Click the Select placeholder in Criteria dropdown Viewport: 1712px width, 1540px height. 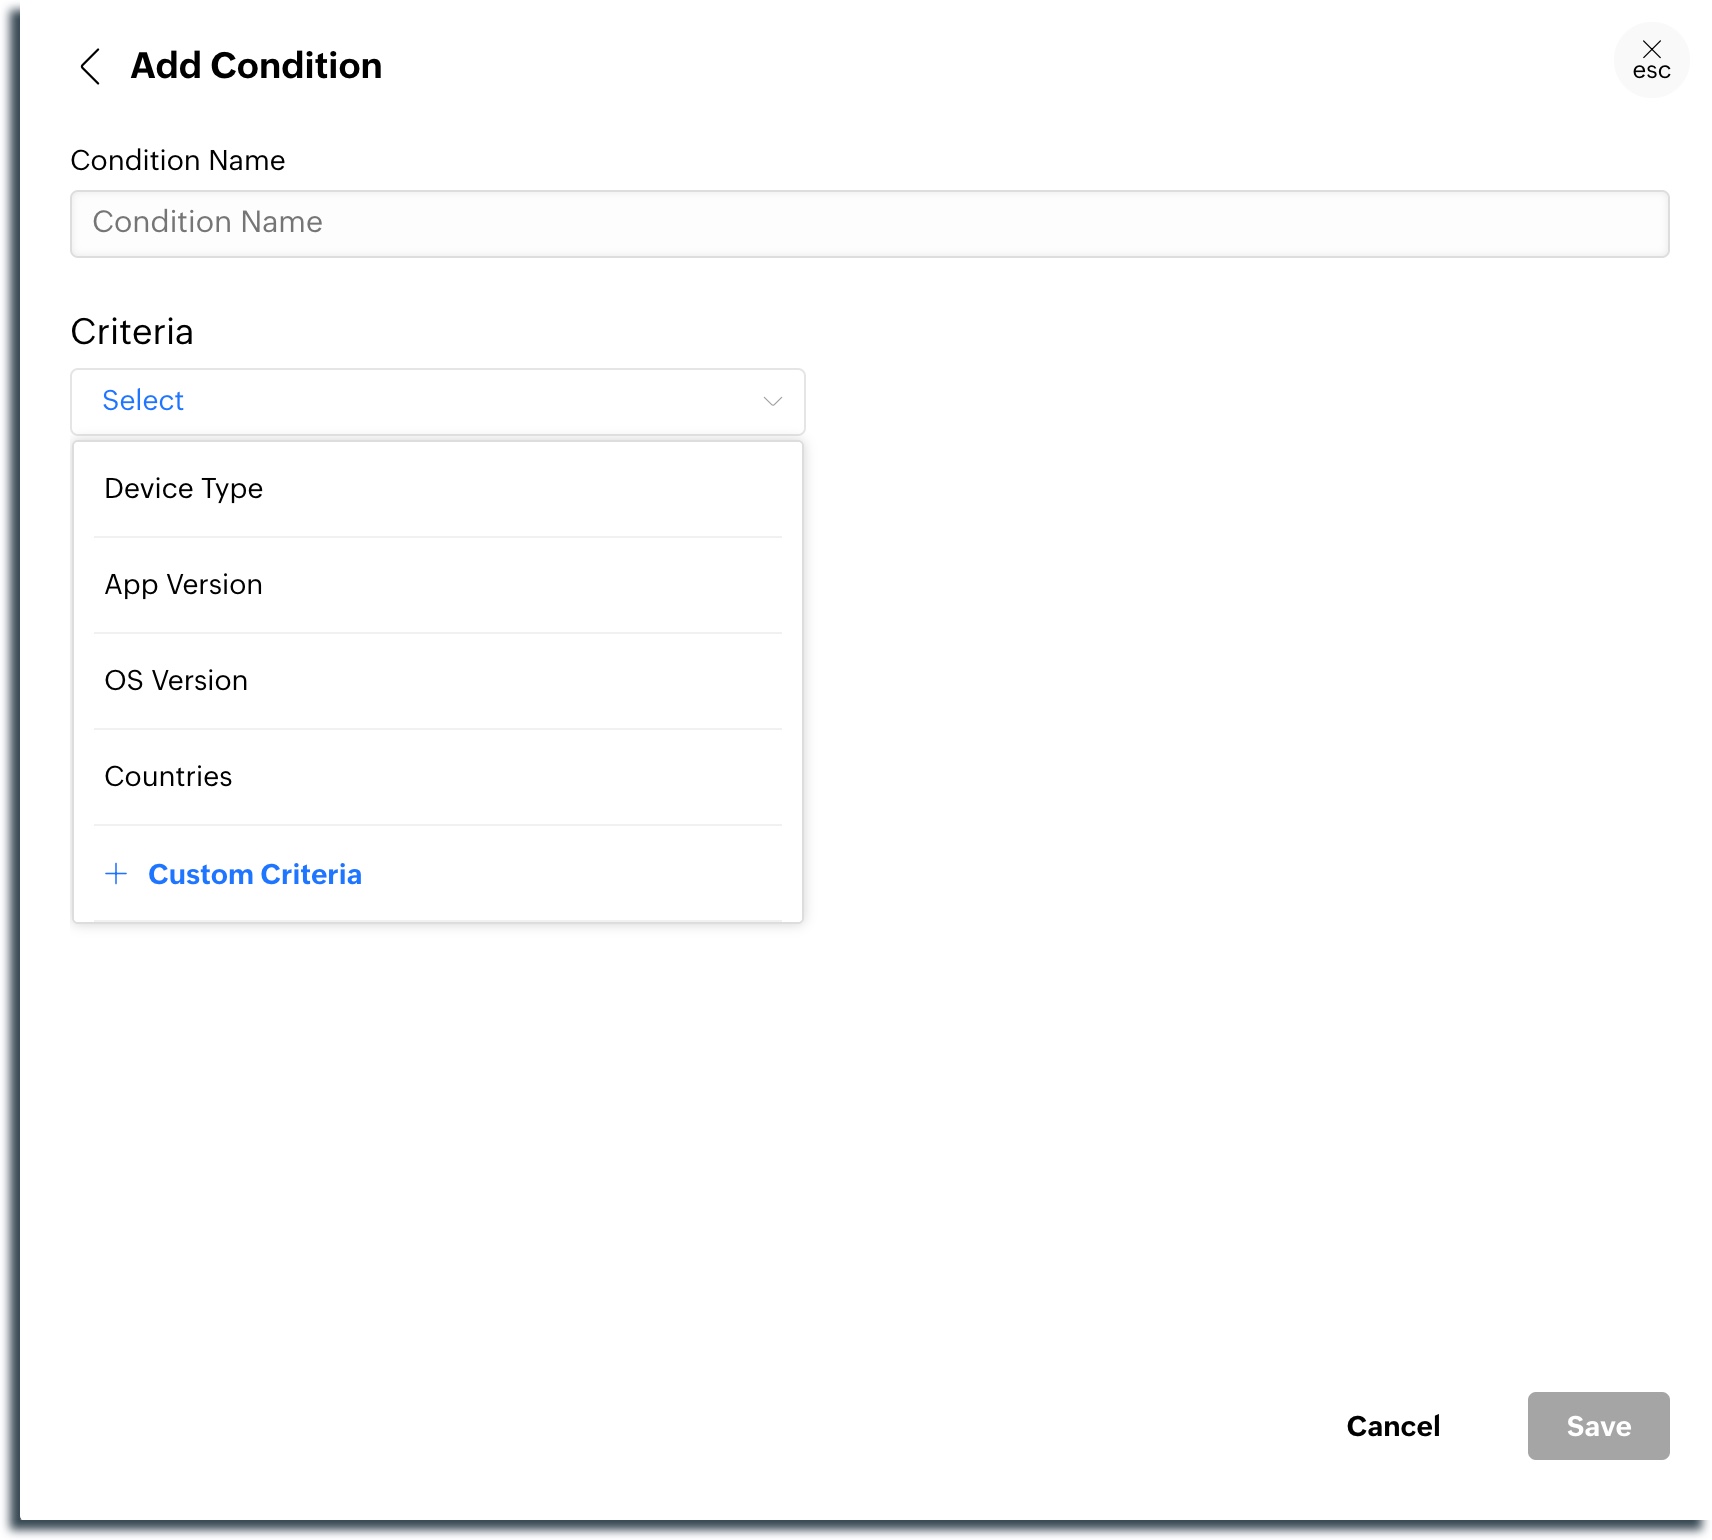[143, 401]
